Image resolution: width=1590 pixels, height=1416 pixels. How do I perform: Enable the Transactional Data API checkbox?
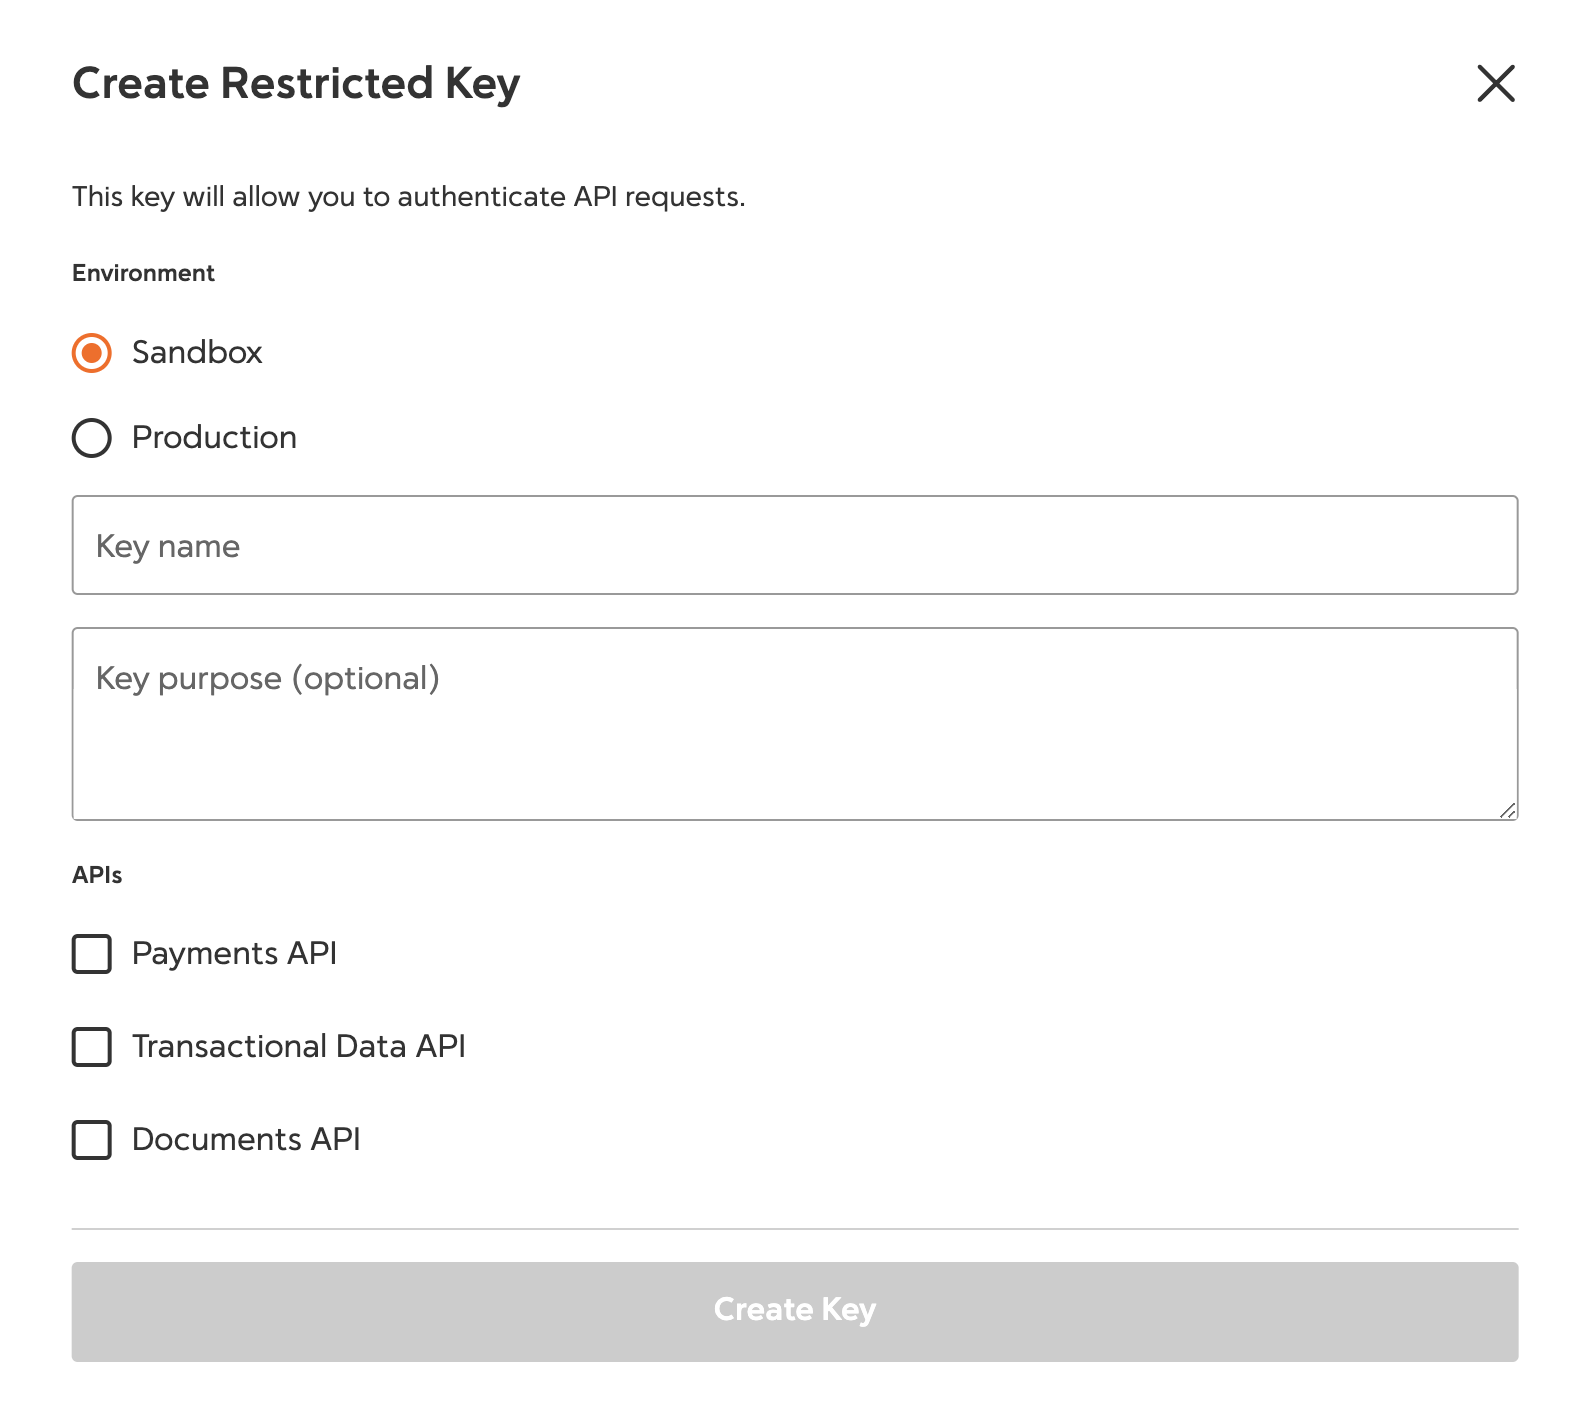pyautogui.click(x=92, y=1047)
